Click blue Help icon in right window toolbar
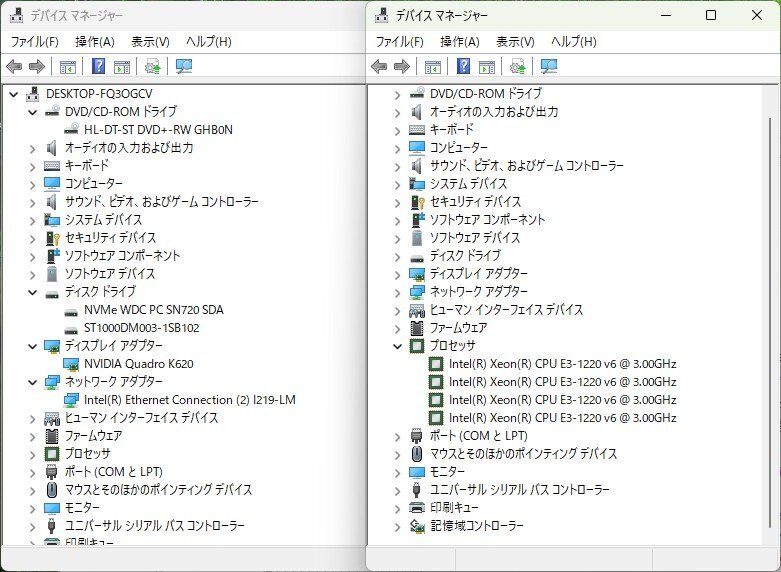This screenshot has height=572, width=781. pos(464,66)
